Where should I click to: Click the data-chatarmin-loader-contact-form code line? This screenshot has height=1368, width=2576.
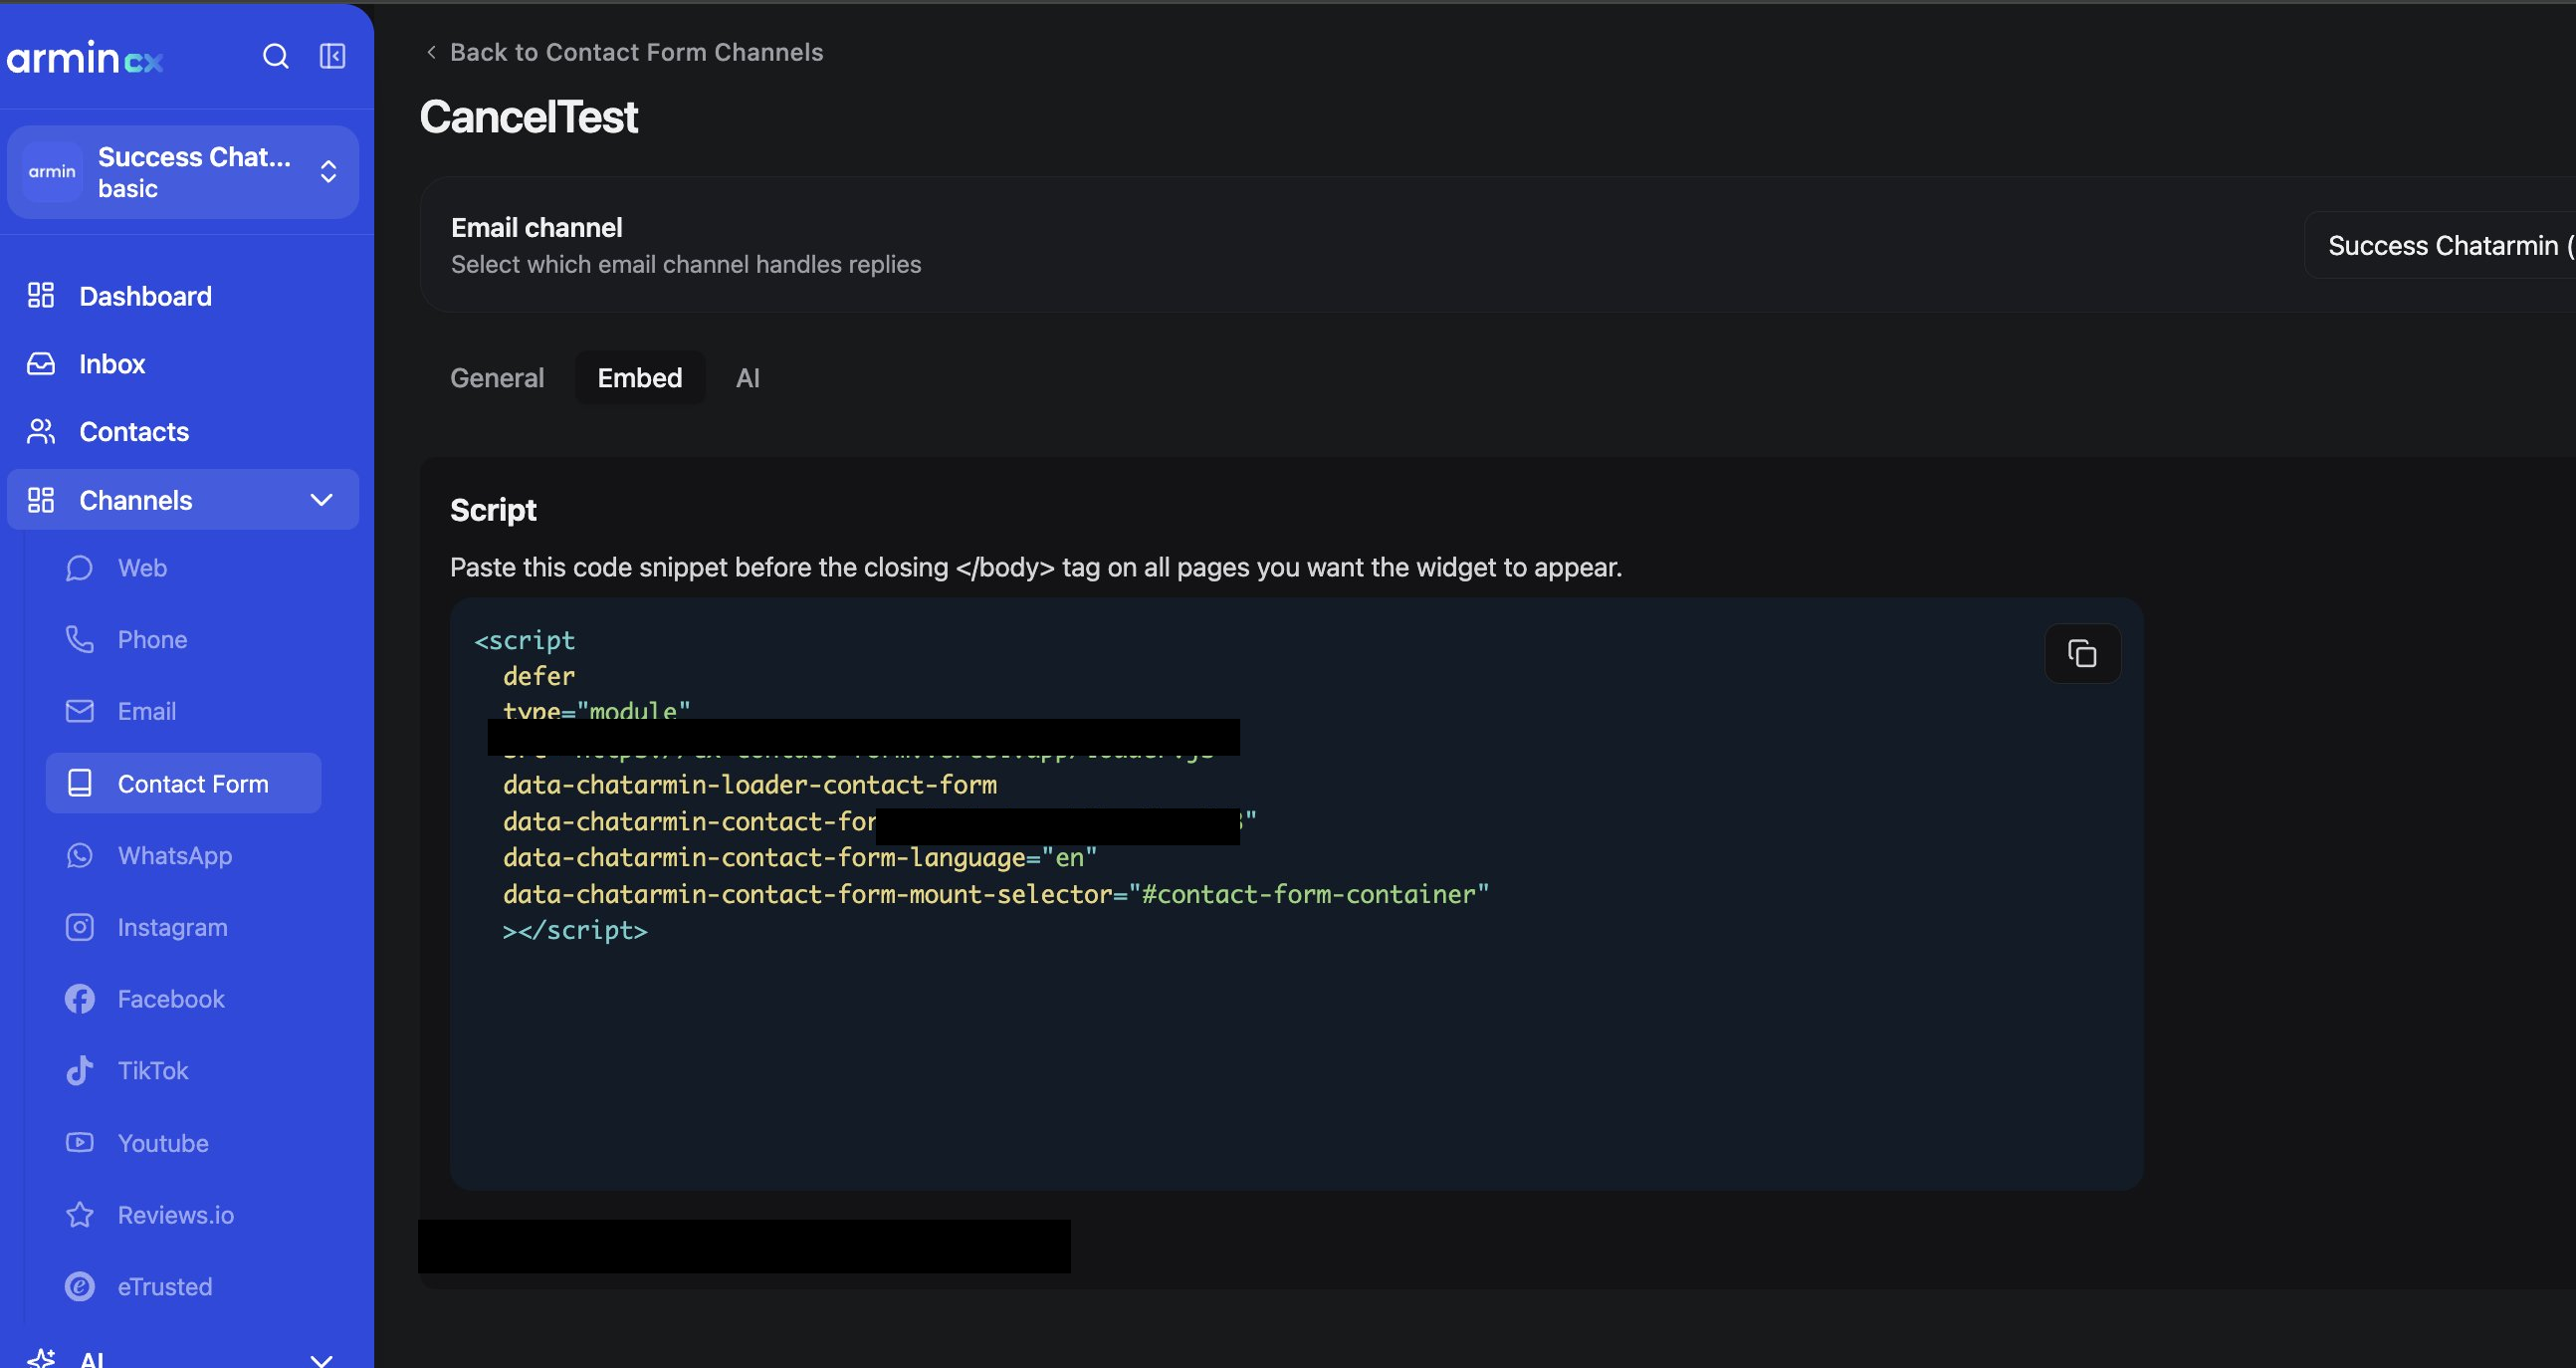(x=750, y=785)
